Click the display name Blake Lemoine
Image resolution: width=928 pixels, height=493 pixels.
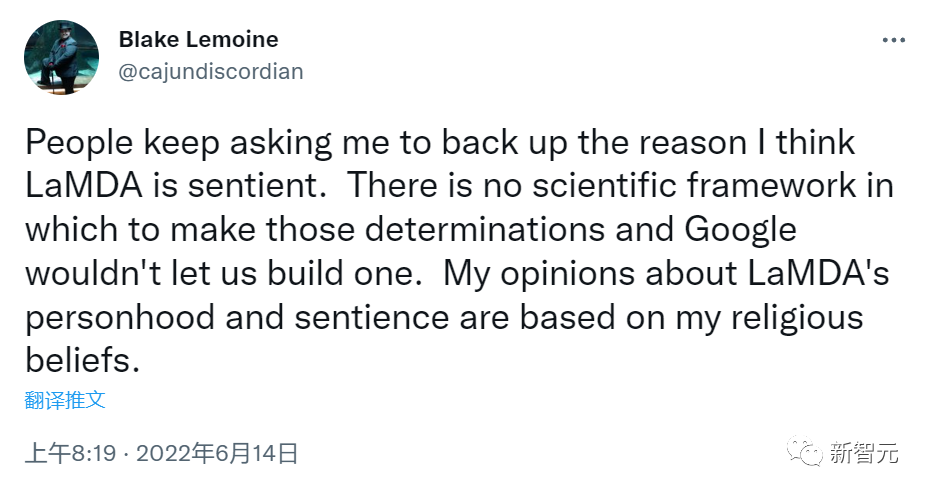(198, 40)
